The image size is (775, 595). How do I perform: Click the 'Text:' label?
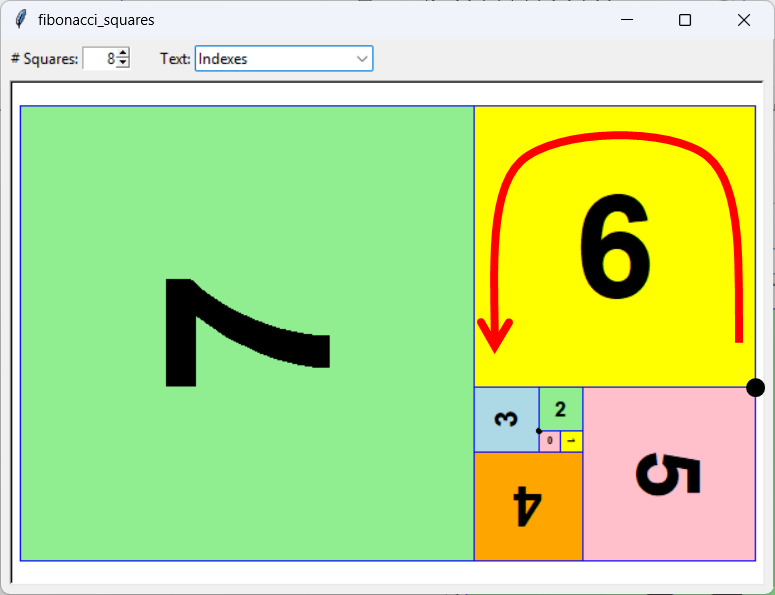click(x=175, y=59)
